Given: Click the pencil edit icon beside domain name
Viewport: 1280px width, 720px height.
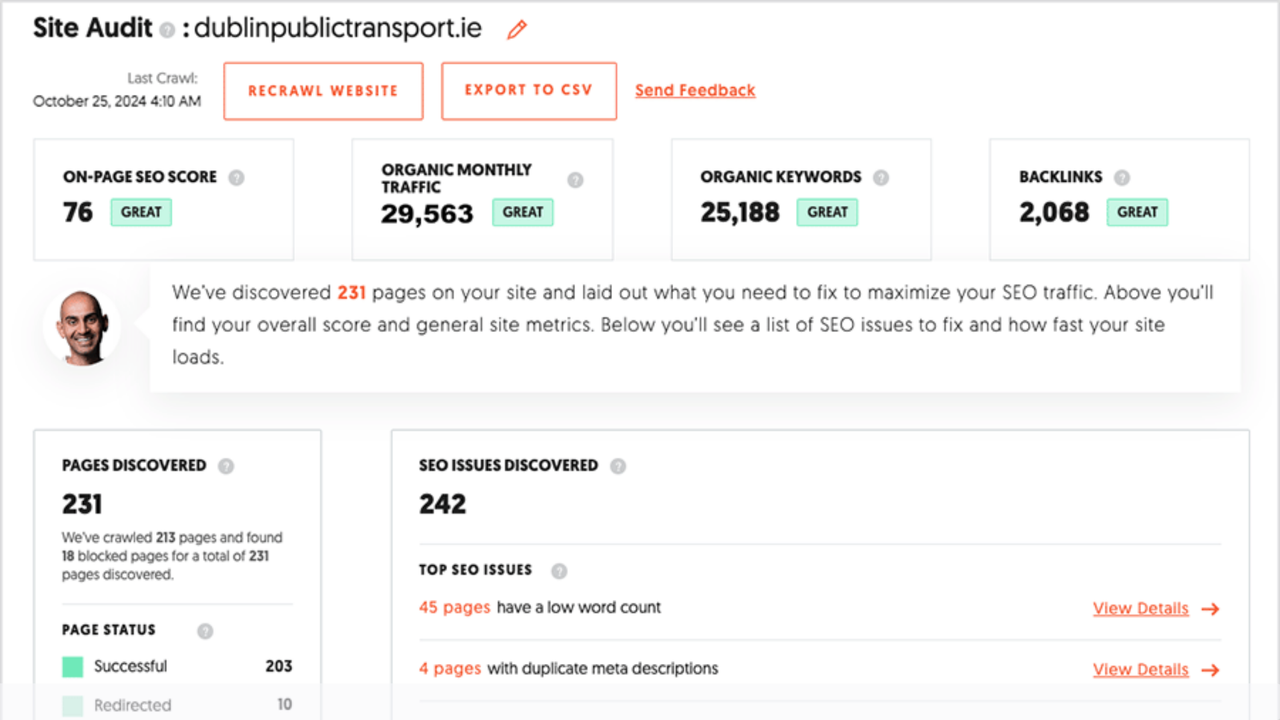Looking at the screenshot, I should coord(517,29).
